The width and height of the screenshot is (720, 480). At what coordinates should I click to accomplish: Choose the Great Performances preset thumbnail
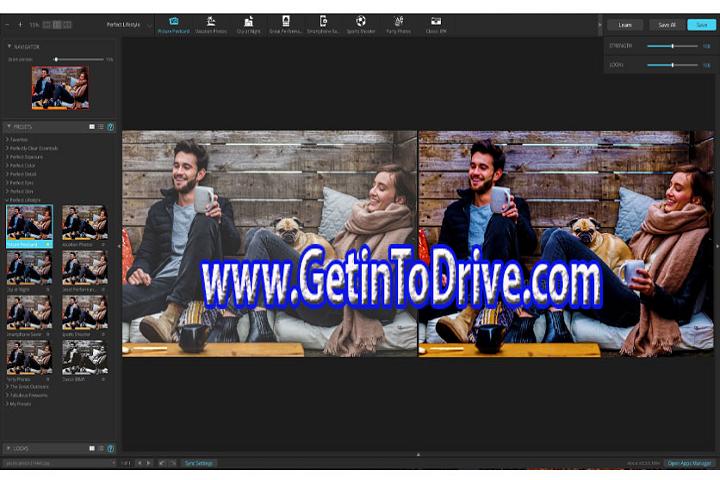pyautogui.click(x=85, y=268)
